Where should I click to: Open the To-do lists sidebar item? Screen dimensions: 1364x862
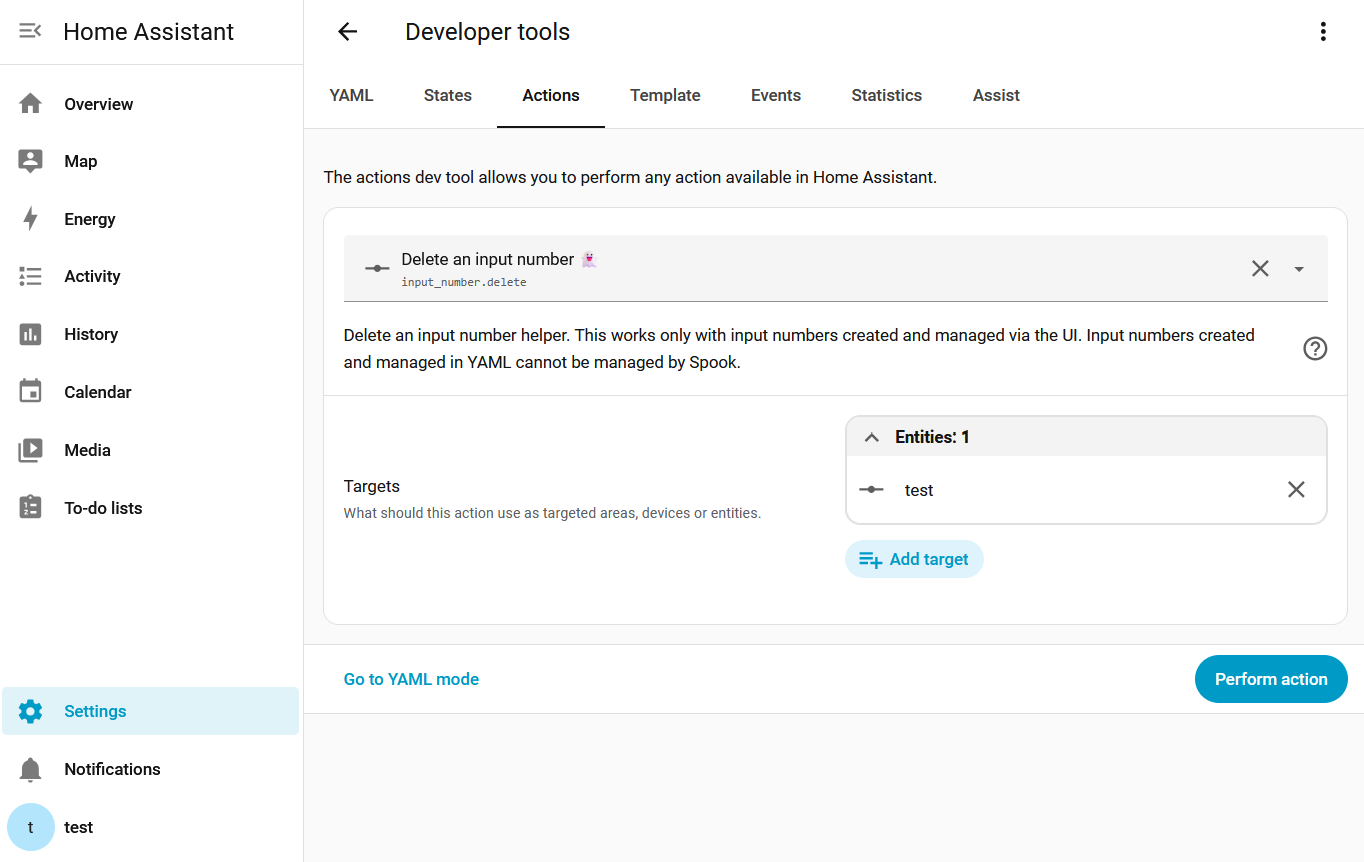click(151, 508)
